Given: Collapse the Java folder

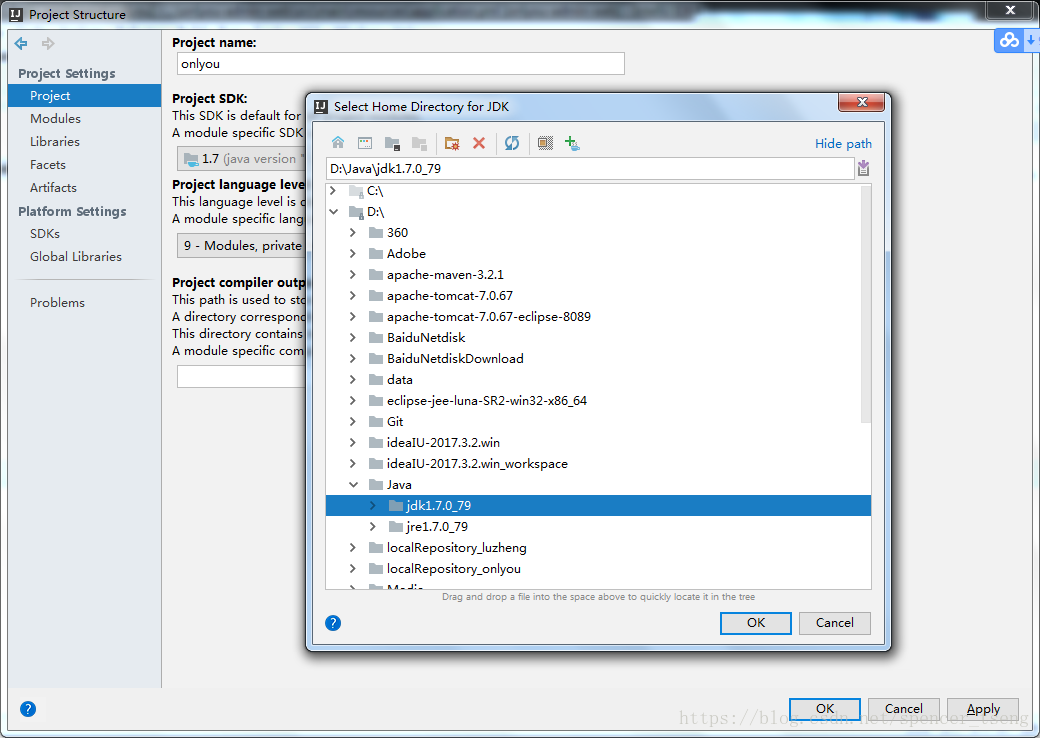Looking at the screenshot, I should pyautogui.click(x=354, y=485).
